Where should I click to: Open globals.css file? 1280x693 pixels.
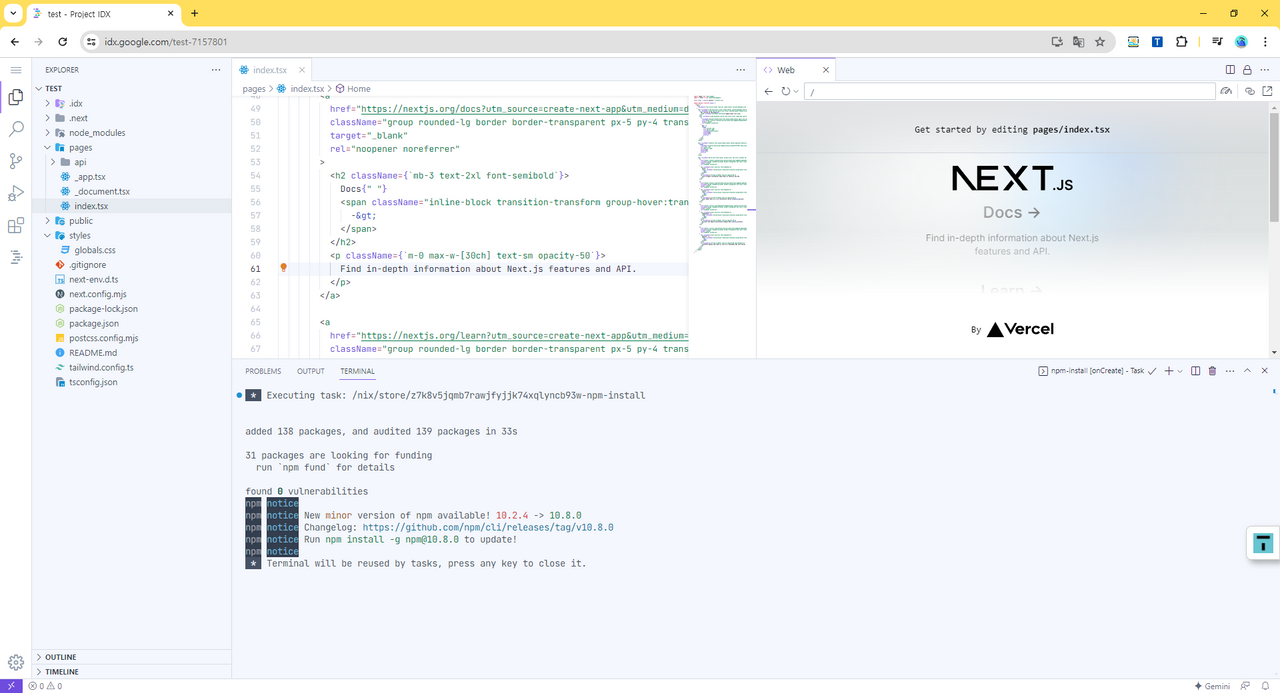(95, 250)
